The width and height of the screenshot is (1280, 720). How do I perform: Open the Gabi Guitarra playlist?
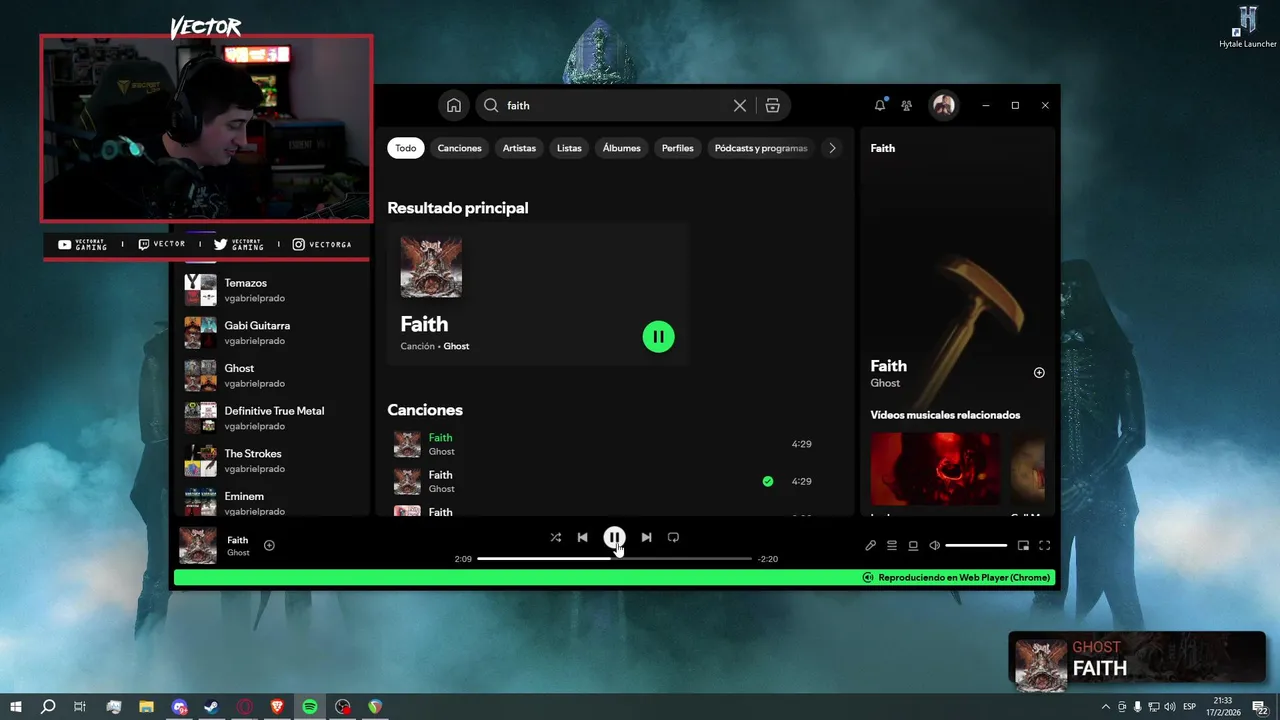point(270,332)
